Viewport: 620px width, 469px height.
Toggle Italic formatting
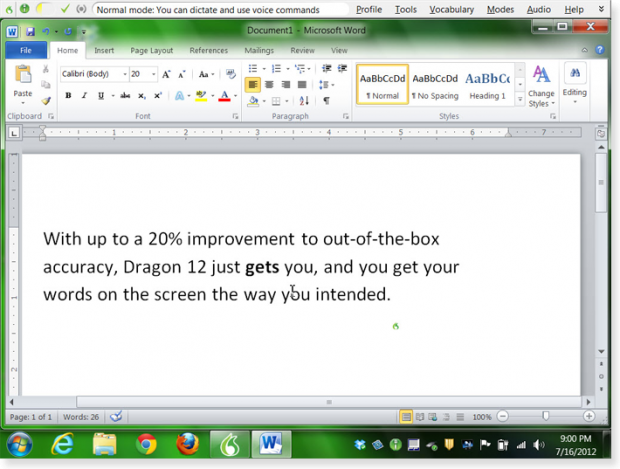[84, 95]
